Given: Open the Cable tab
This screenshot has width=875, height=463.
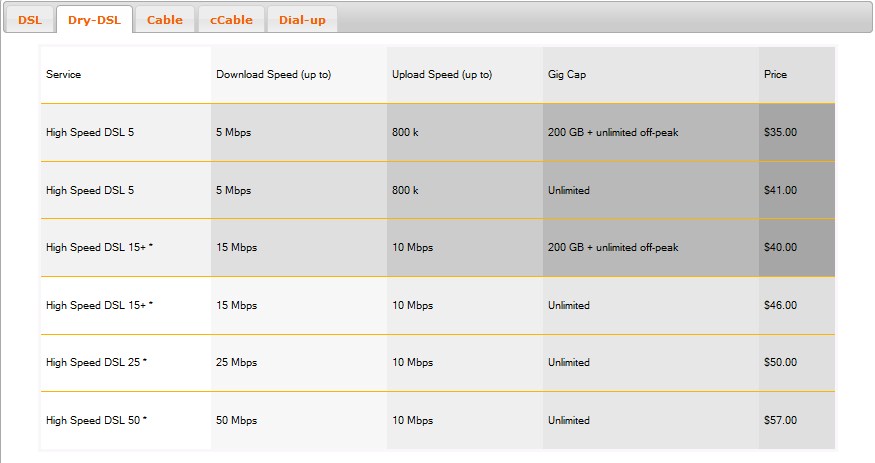Looking at the screenshot, I should (165, 20).
